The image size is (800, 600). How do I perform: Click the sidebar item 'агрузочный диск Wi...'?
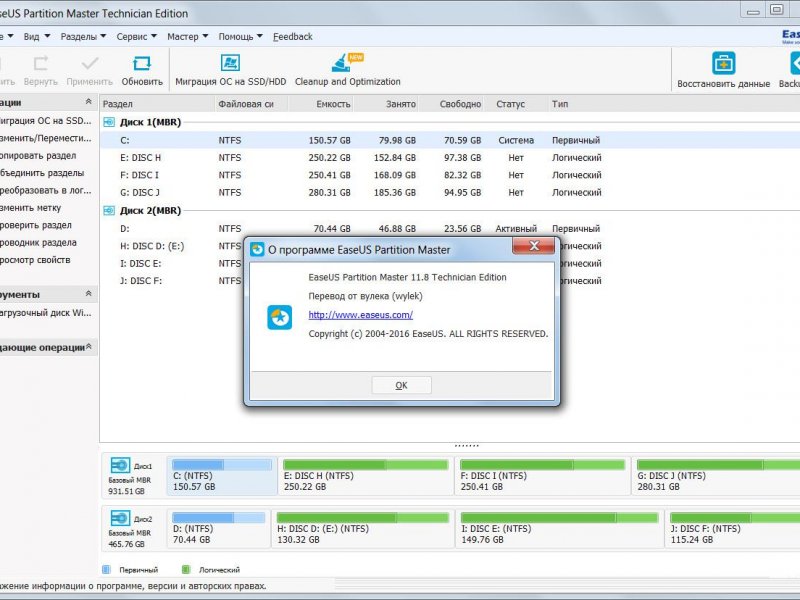(x=46, y=313)
